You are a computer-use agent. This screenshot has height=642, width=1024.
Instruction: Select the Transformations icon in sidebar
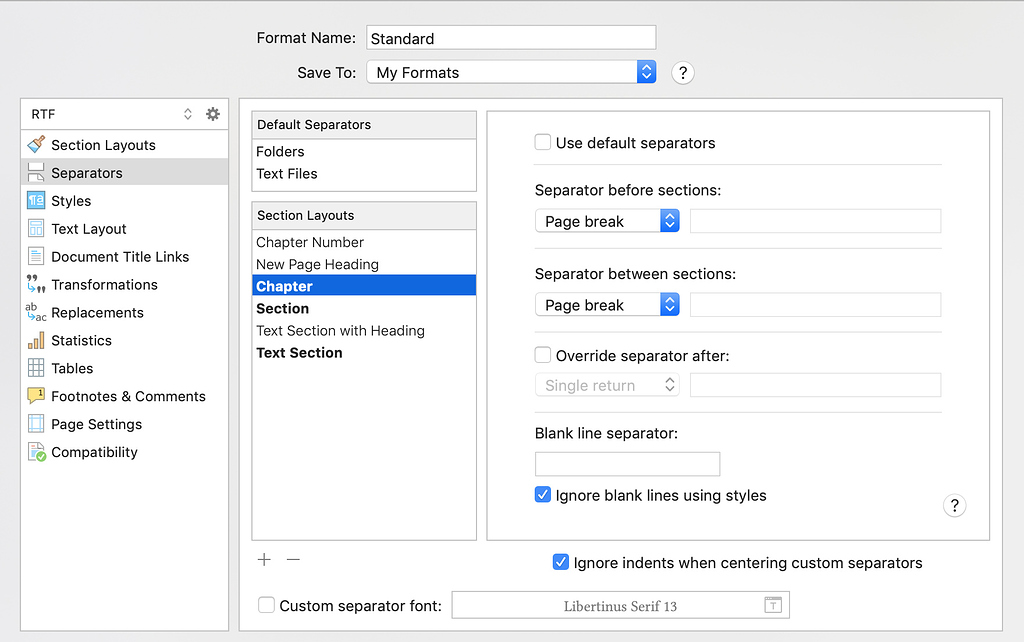pyautogui.click(x=33, y=284)
